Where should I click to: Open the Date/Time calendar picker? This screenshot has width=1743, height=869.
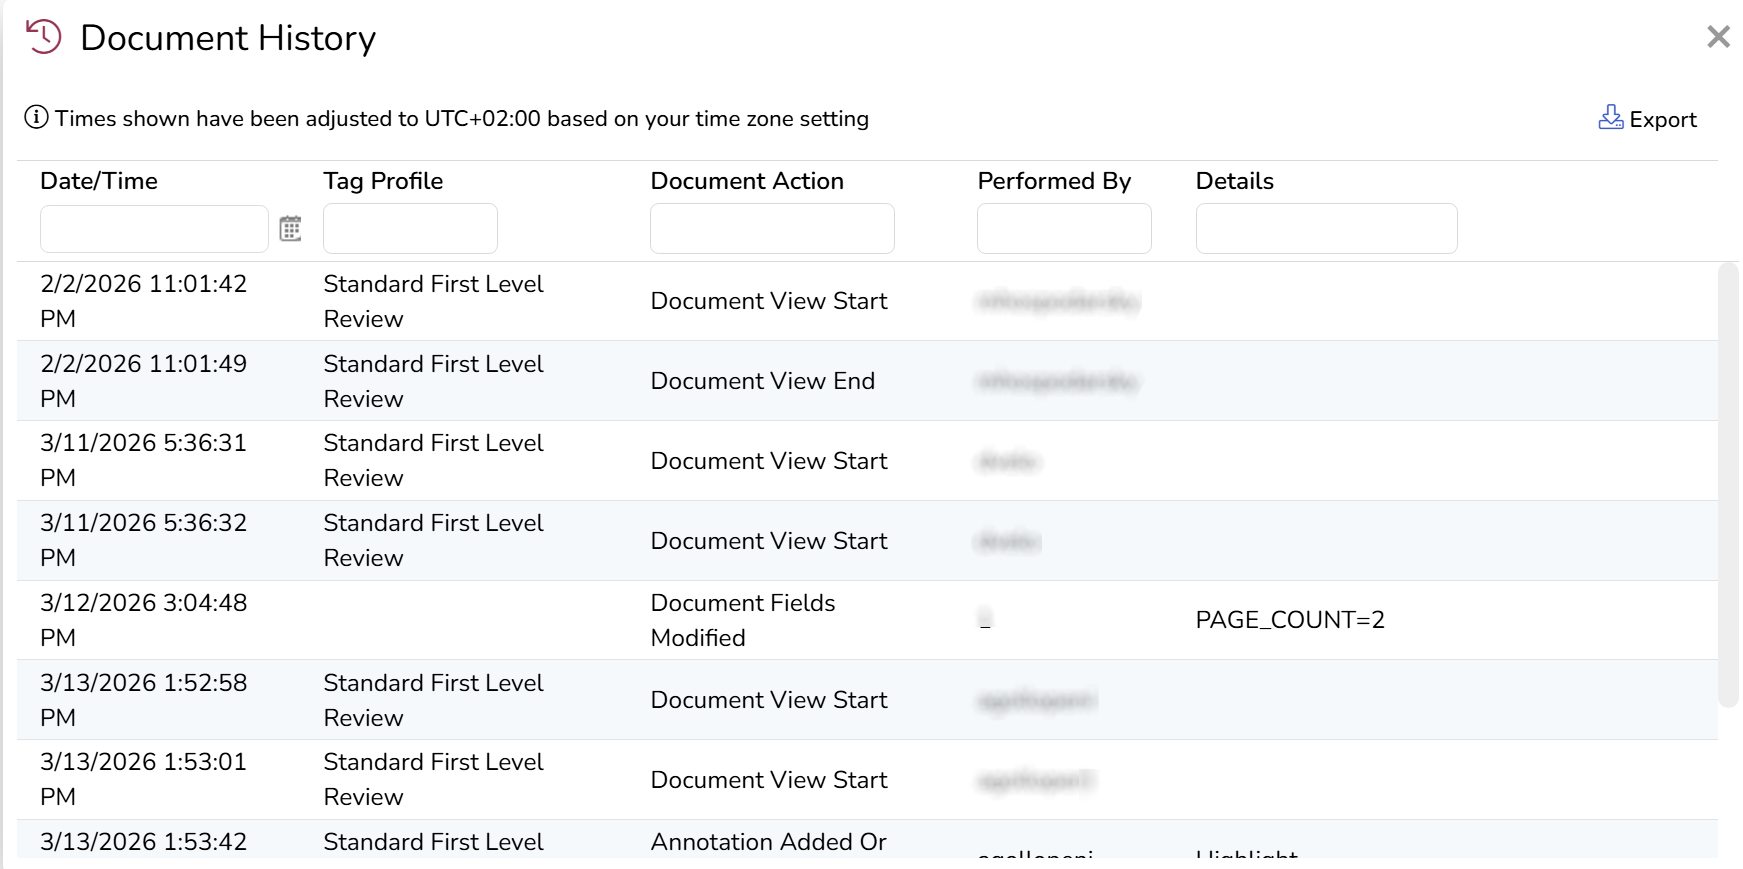click(x=290, y=229)
